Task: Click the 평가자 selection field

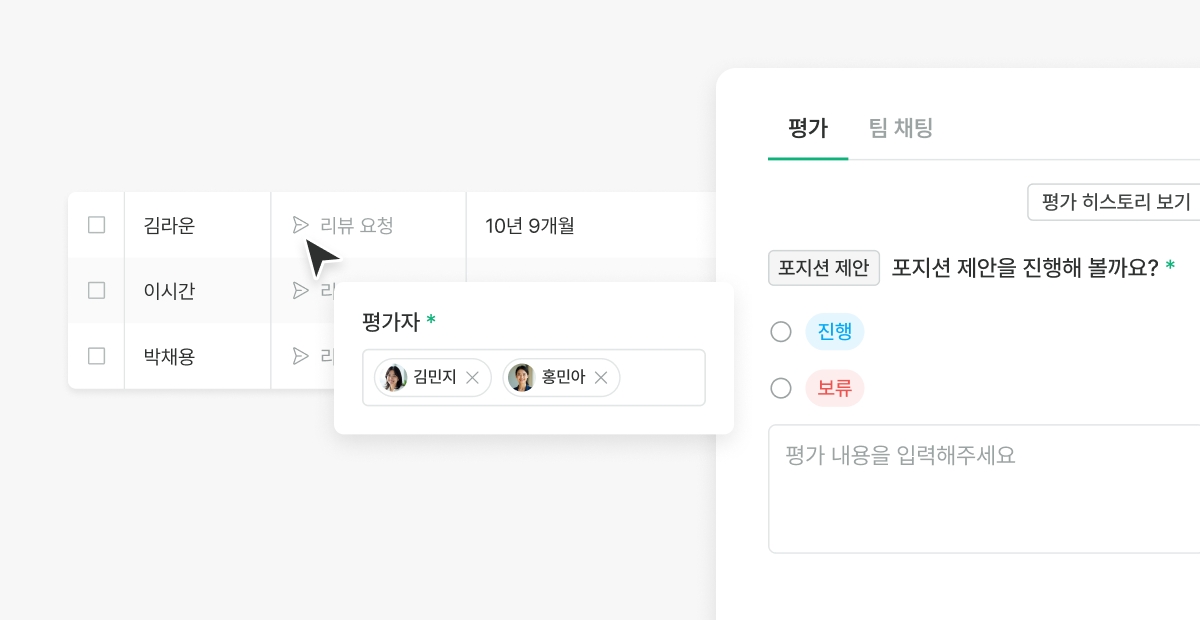Action: click(x=660, y=378)
